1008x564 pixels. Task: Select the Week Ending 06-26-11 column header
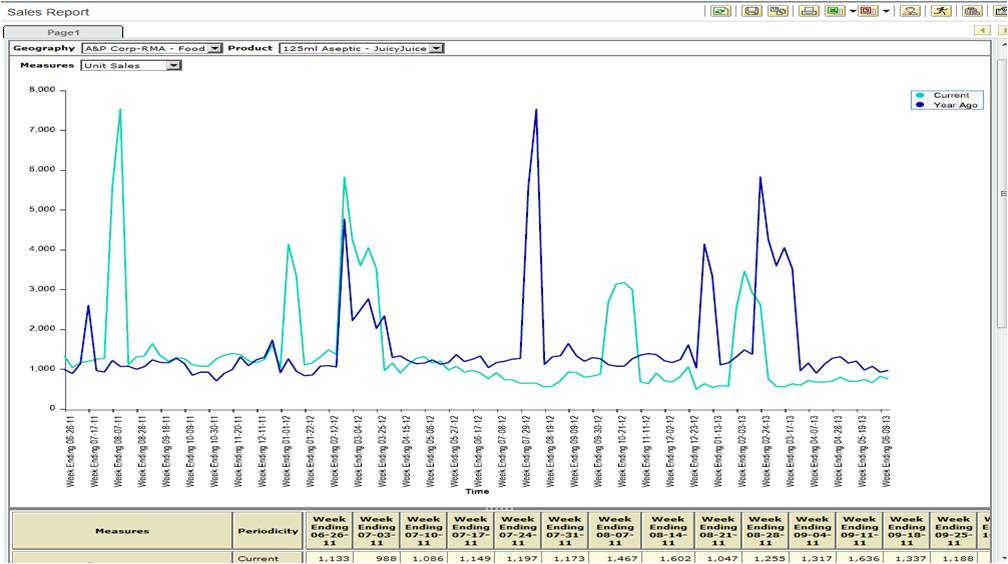pyautogui.click(x=329, y=530)
